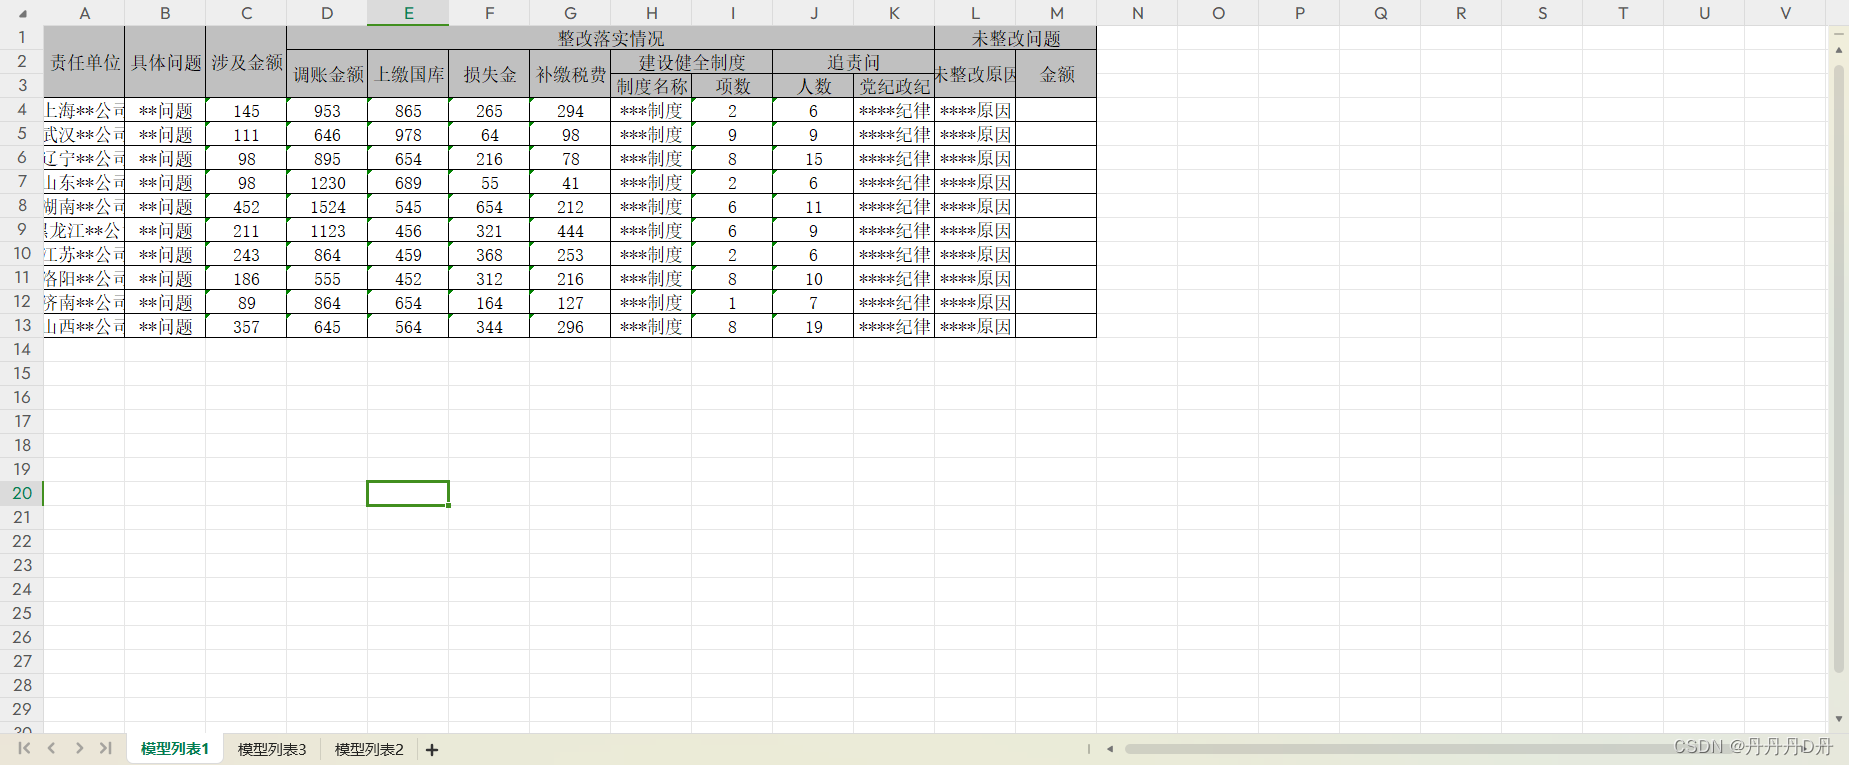The width and height of the screenshot is (1849, 765).
Task: Select cell with value 296
Action: 570,326
